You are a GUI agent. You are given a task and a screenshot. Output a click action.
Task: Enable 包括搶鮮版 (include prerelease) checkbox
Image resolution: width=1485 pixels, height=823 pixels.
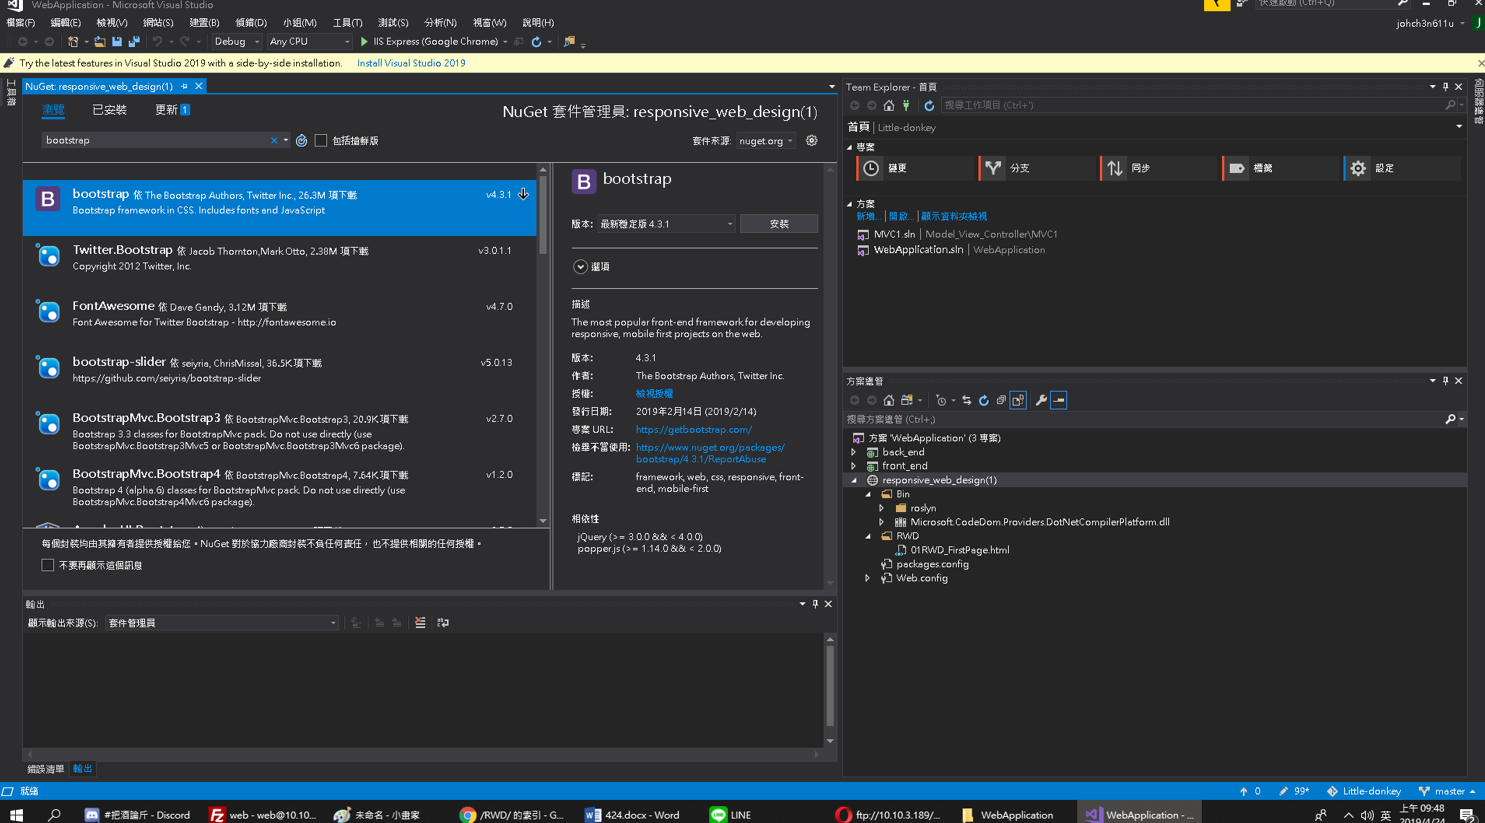(x=321, y=141)
